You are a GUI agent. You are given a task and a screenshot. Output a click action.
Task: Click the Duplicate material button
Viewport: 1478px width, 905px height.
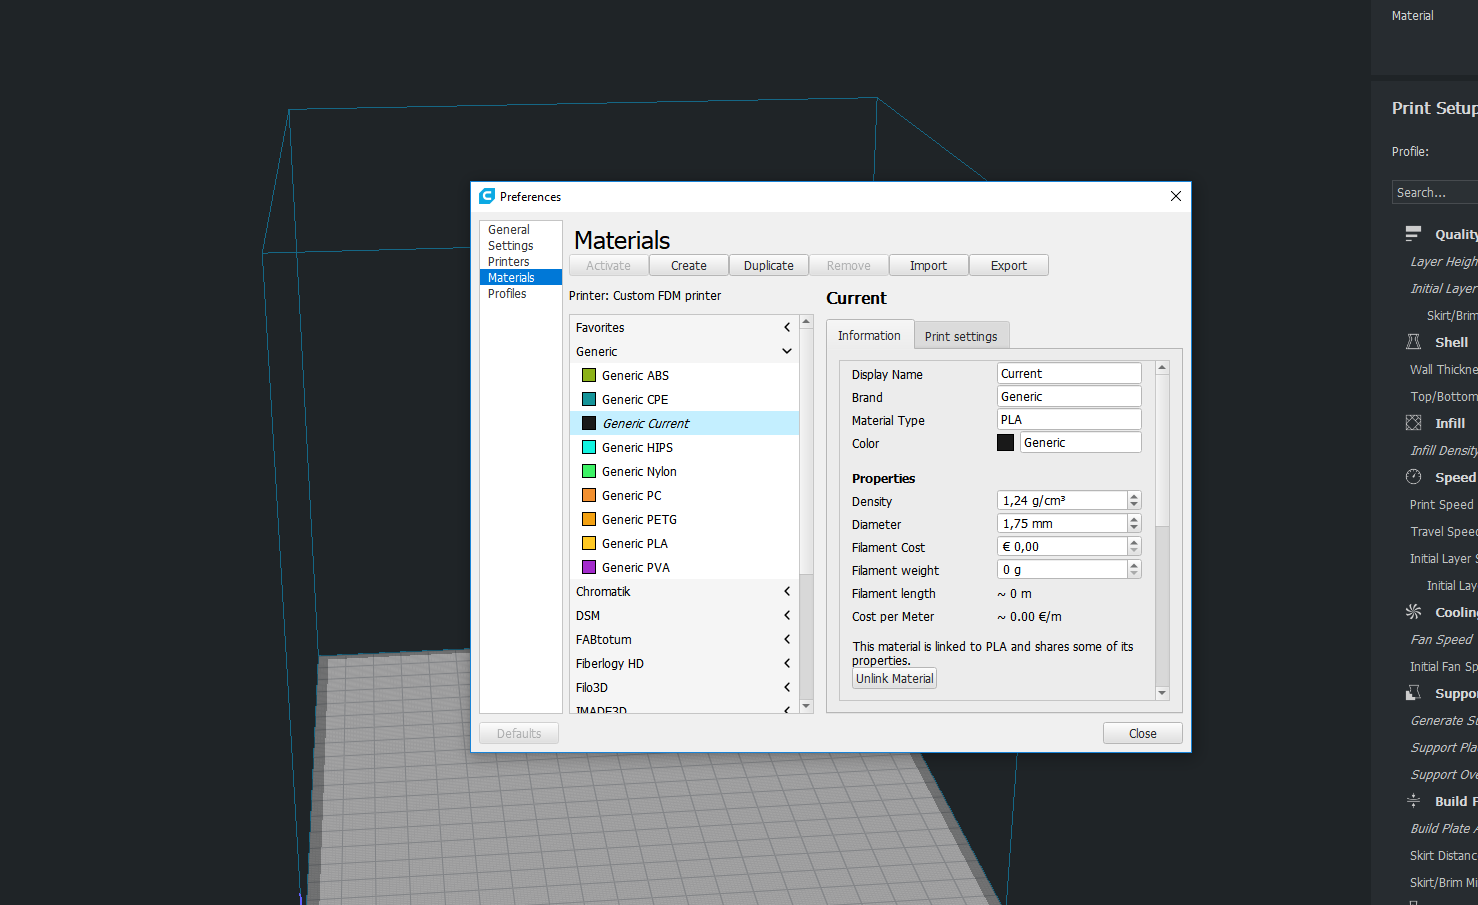click(769, 265)
